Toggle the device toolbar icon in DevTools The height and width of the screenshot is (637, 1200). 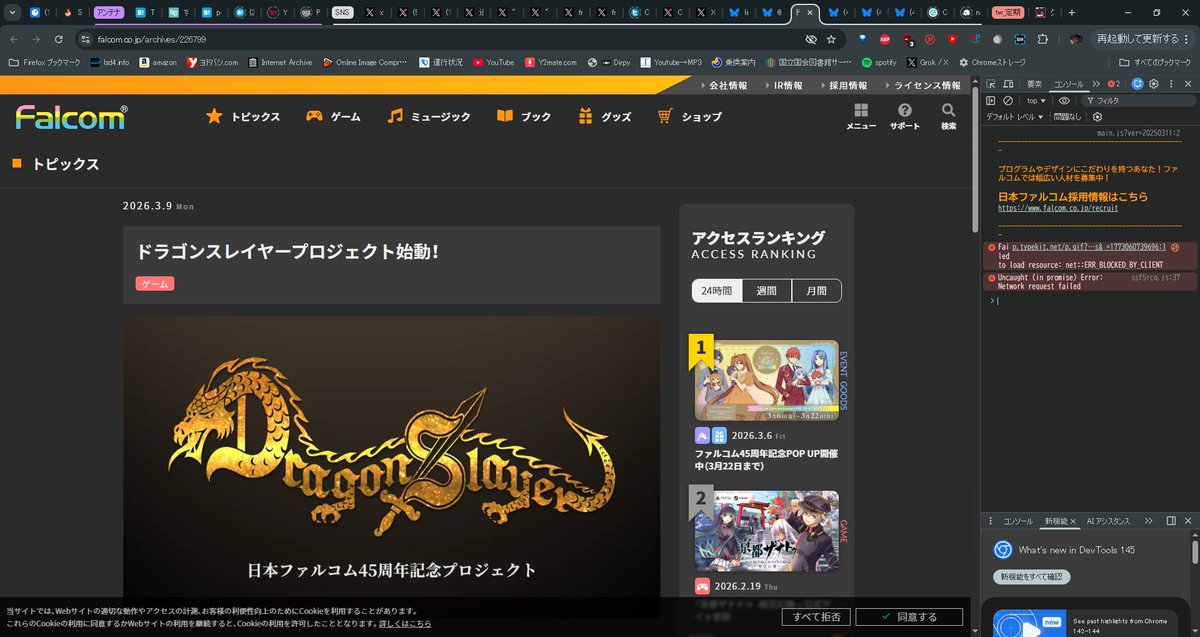1007,84
